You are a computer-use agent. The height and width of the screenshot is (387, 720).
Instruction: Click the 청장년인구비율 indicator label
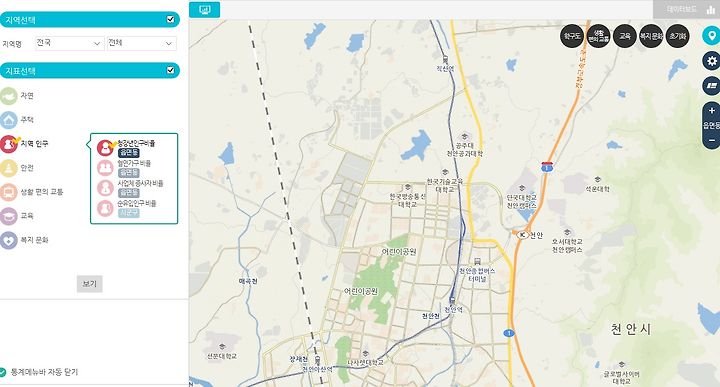pyautogui.click(x=136, y=143)
